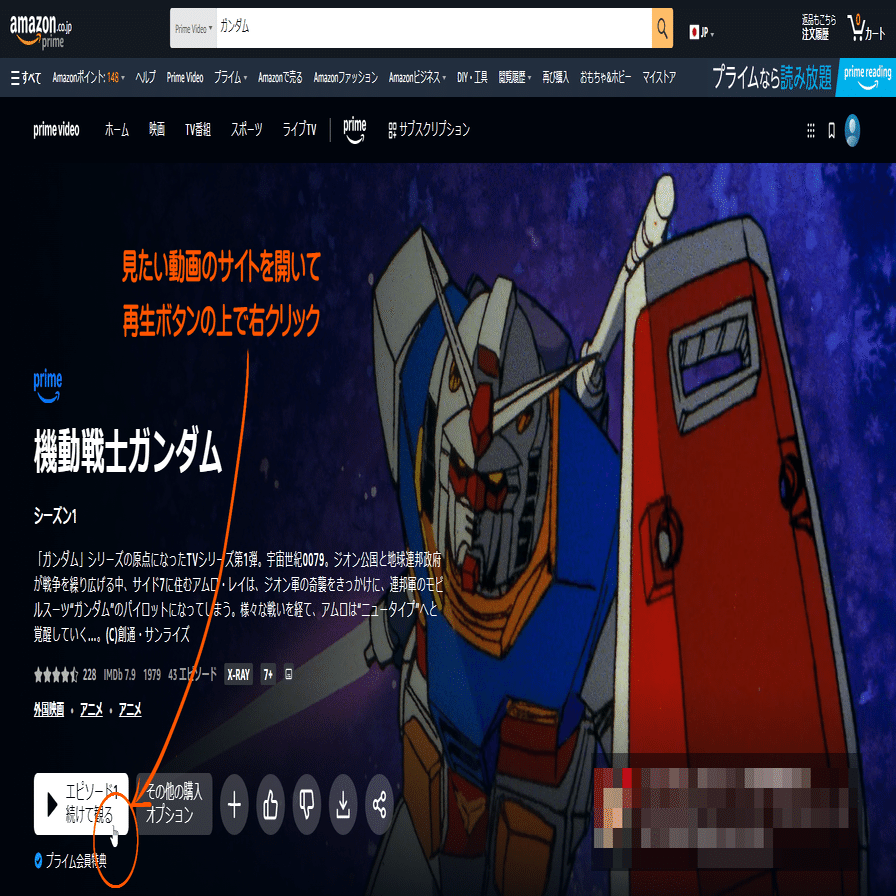The width and height of the screenshot is (896, 896).
Task: Expand the 閲覧履歴 dropdown
Action: pyautogui.click(x=515, y=78)
